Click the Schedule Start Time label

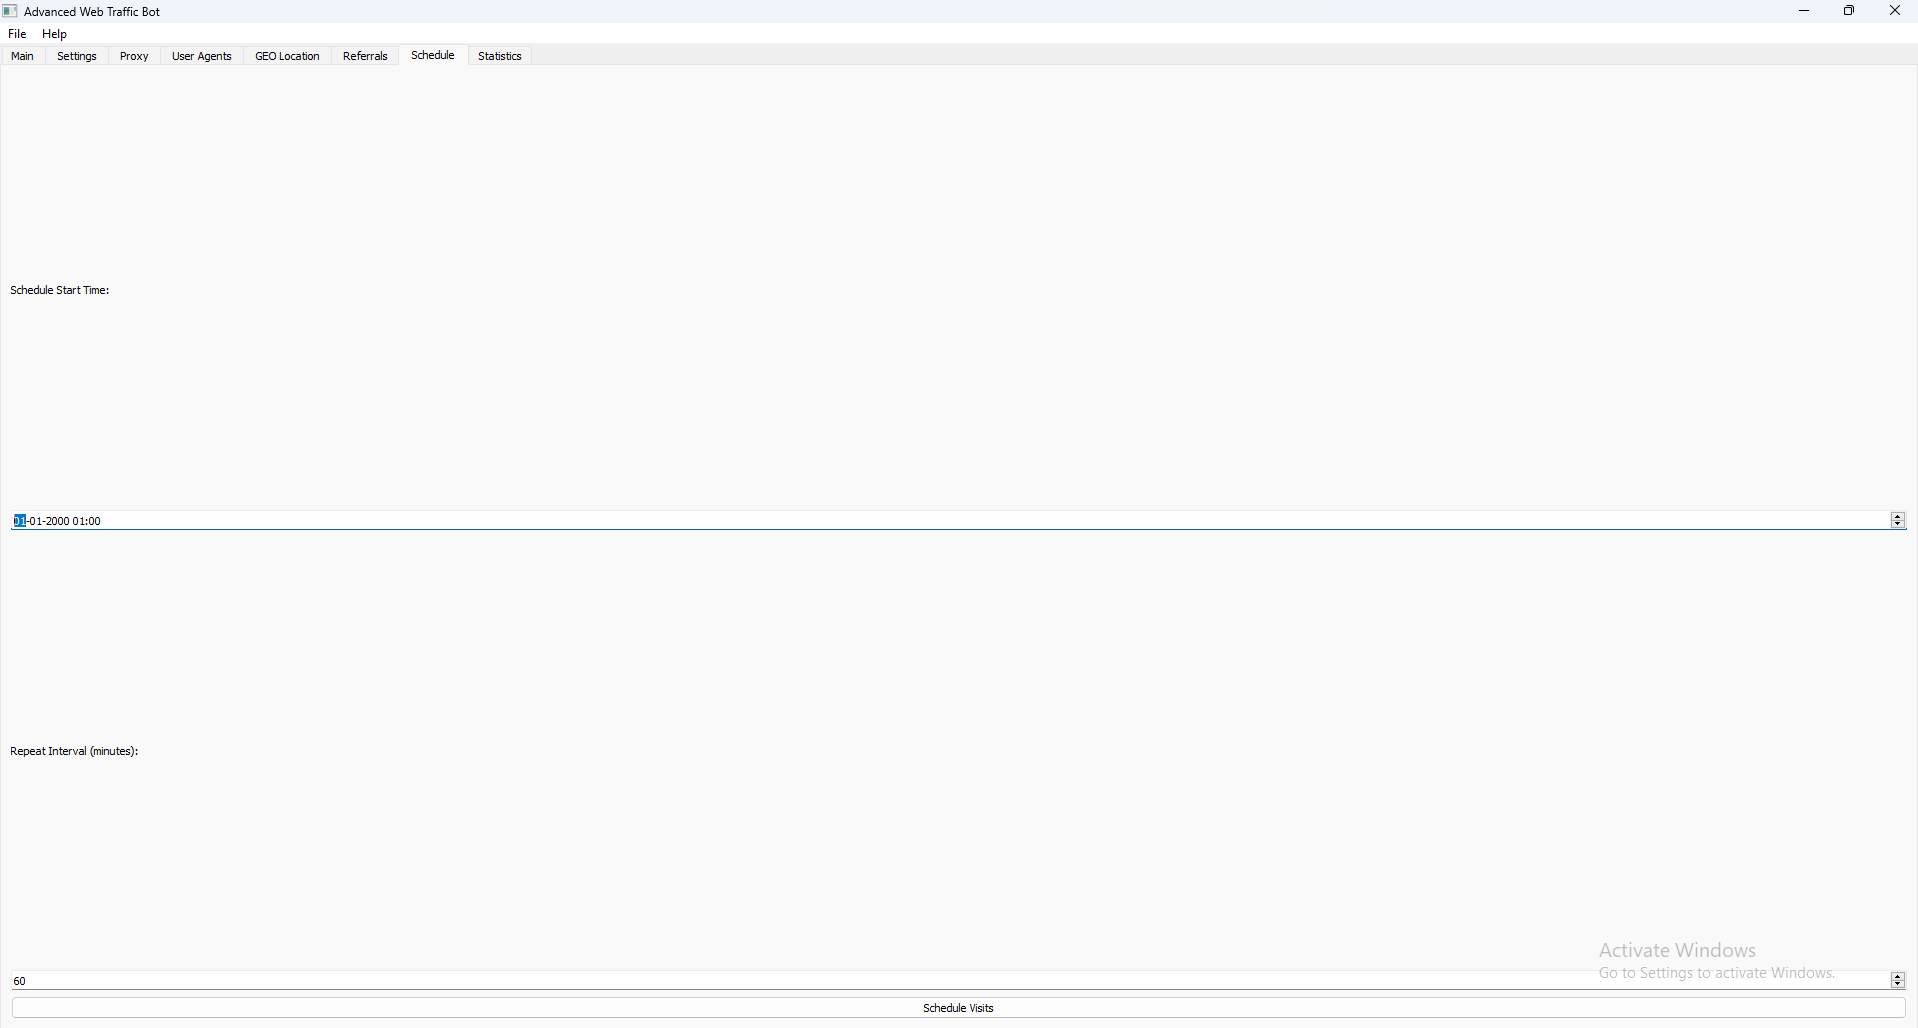coord(60,291)
